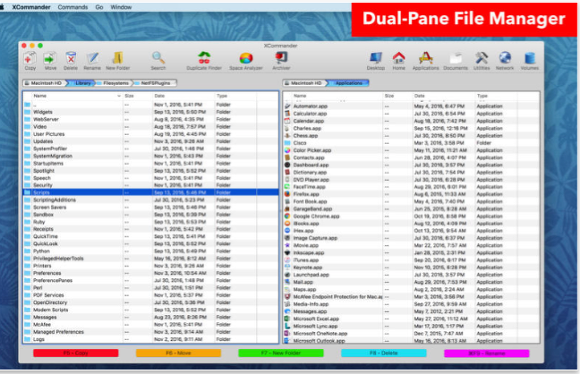
Task: Select the QuickLook folder
Action: click(x=151, y=244)
